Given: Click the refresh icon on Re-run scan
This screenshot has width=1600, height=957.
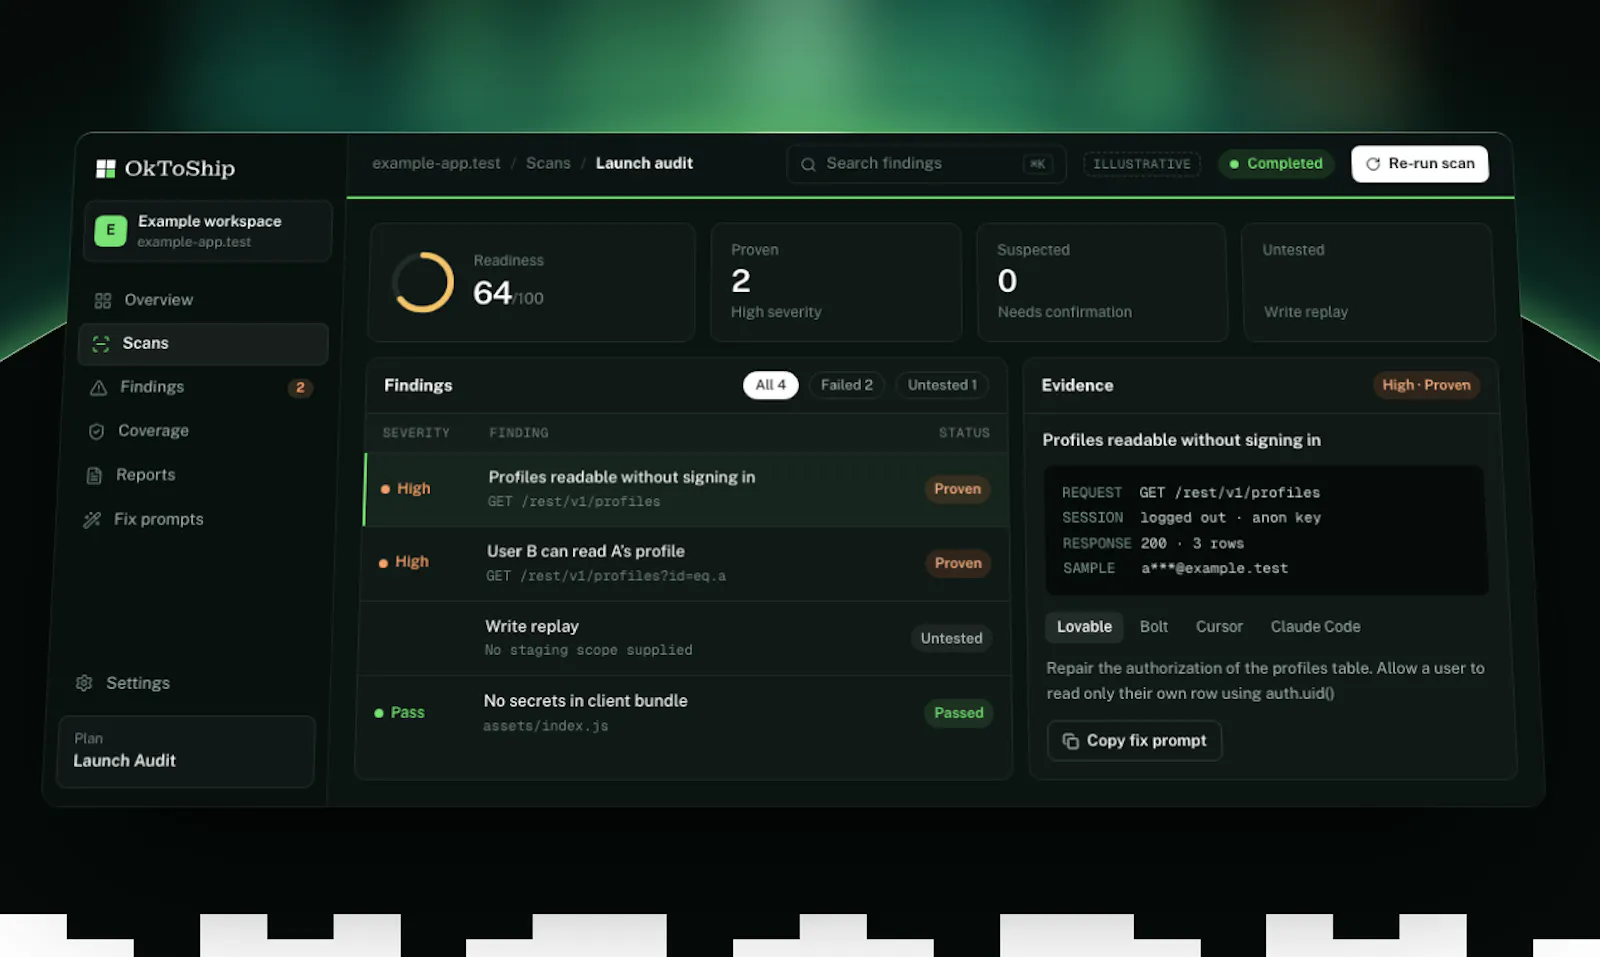Looking at the screenshot, I should (1373, 164).
